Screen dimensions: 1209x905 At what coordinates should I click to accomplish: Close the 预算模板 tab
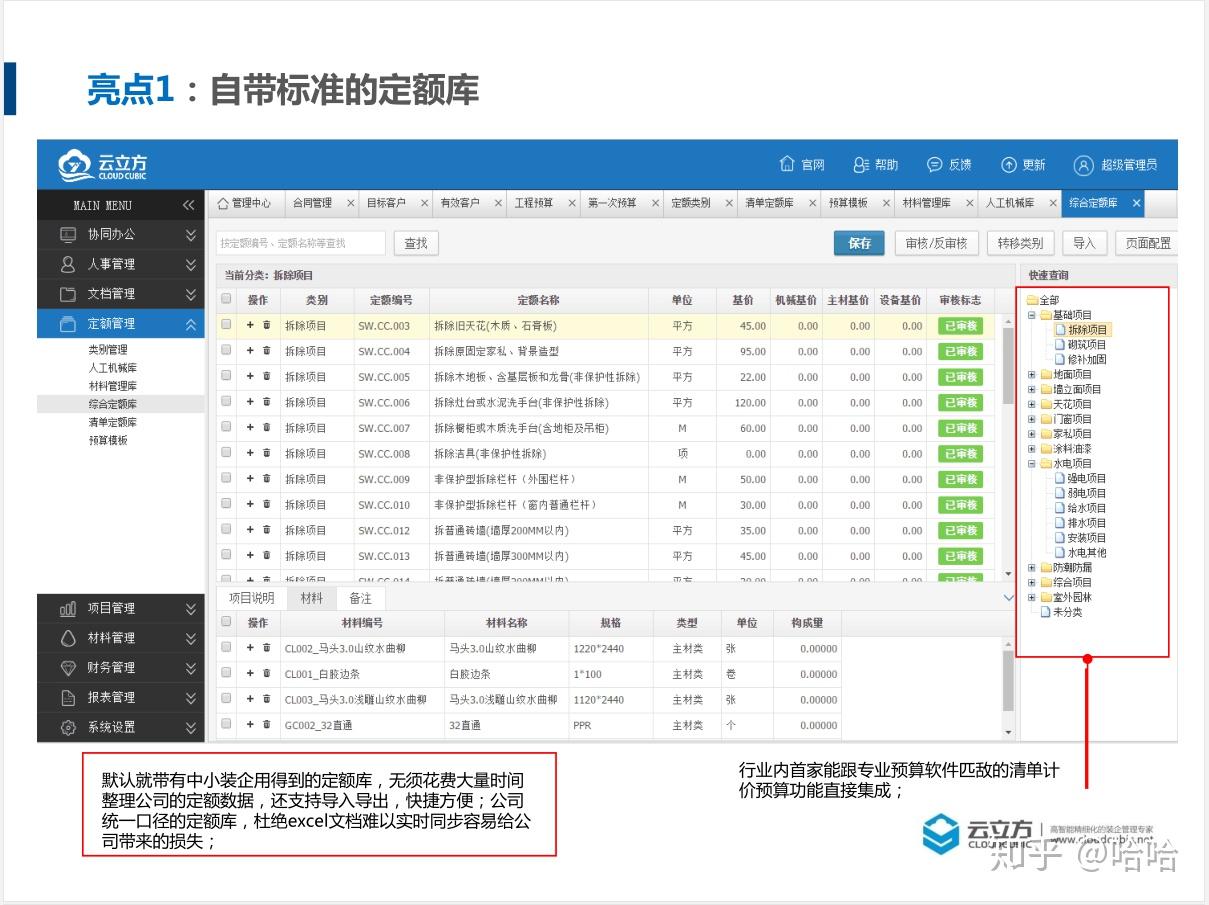tap(885, 203)
